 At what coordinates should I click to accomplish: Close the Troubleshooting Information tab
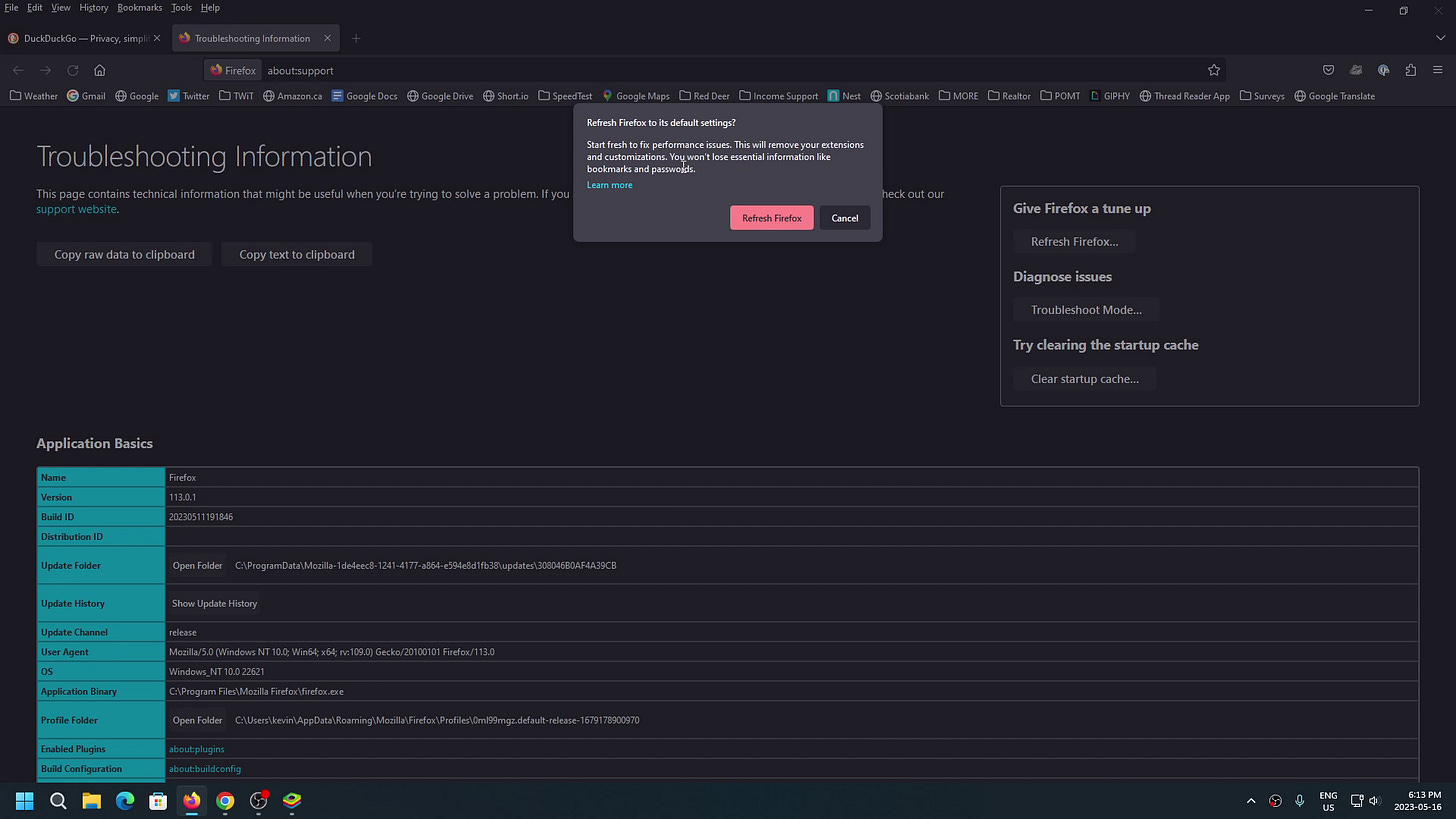tap(327, 38)
